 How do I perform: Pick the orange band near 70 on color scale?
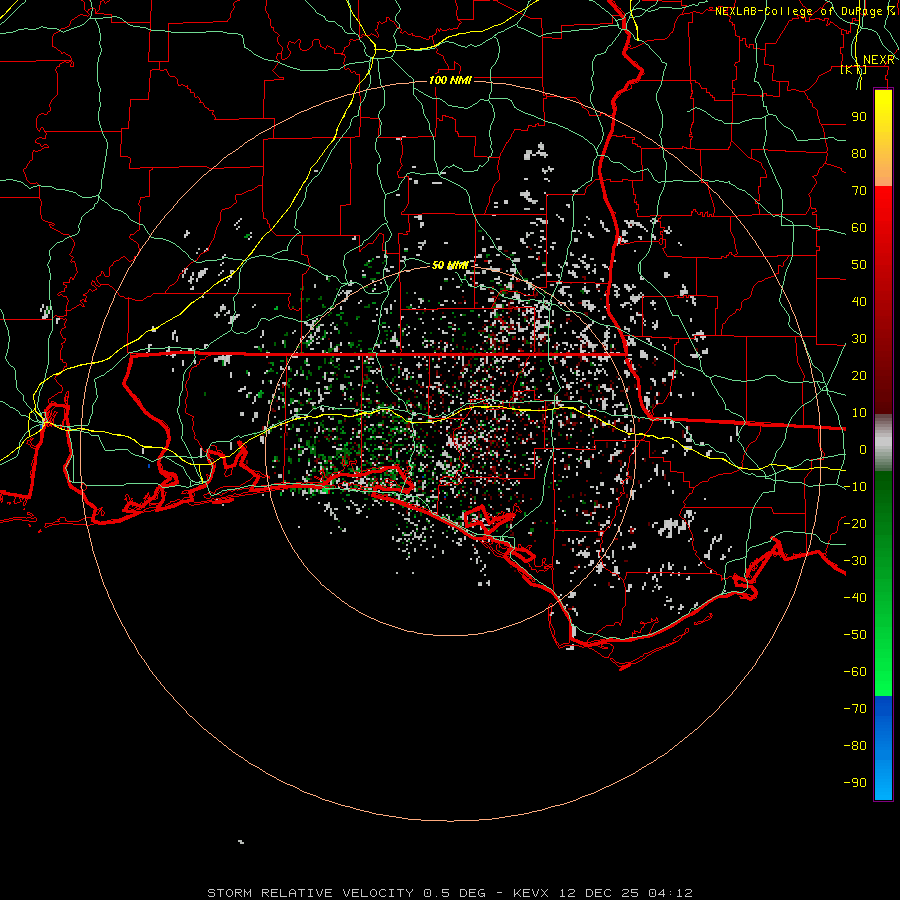tap(883, 172)
